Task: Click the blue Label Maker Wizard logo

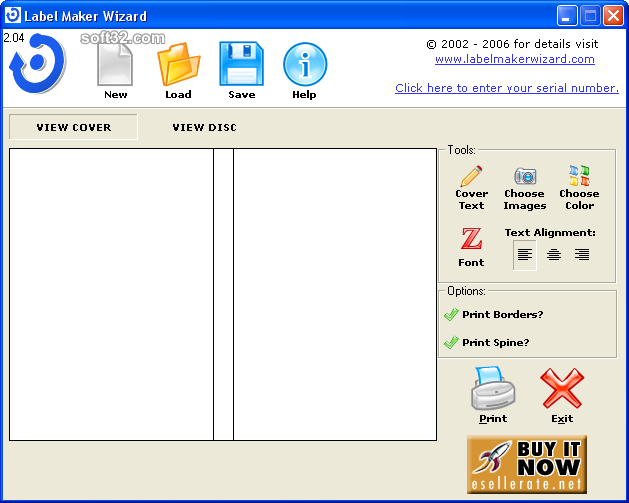Action: click(38, 63)
